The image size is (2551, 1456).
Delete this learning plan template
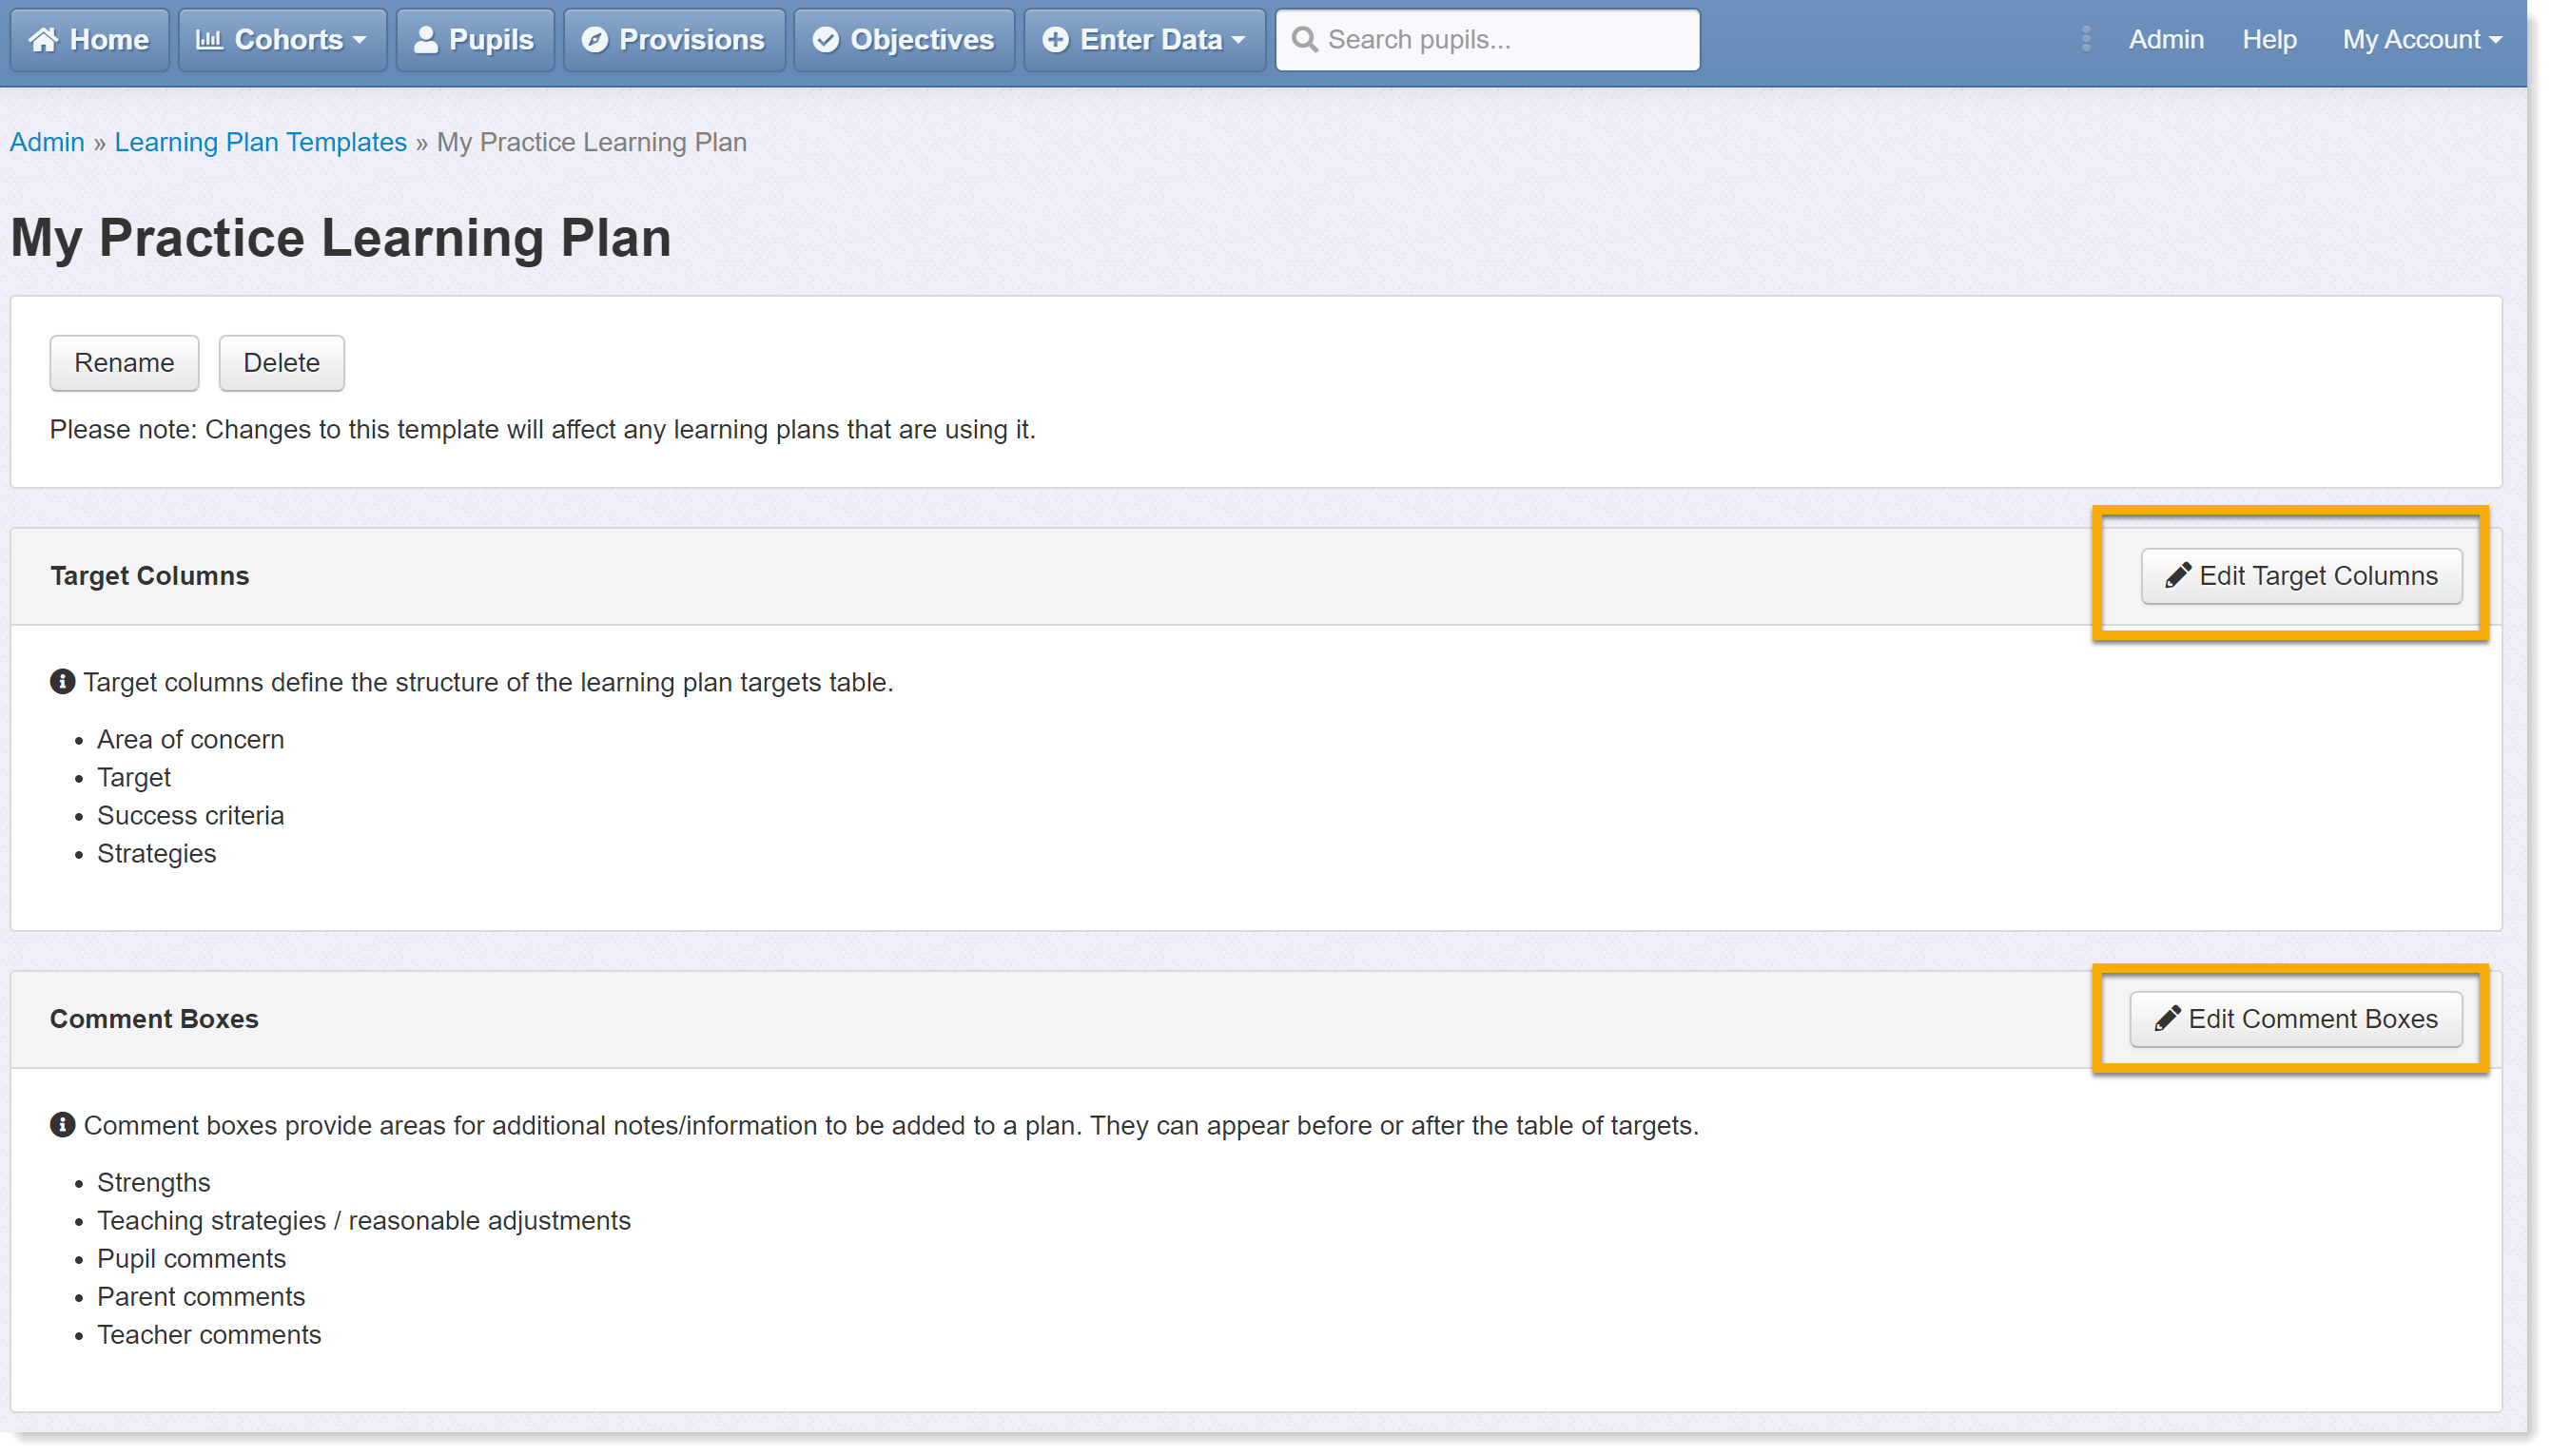click(x=281, y=363)
